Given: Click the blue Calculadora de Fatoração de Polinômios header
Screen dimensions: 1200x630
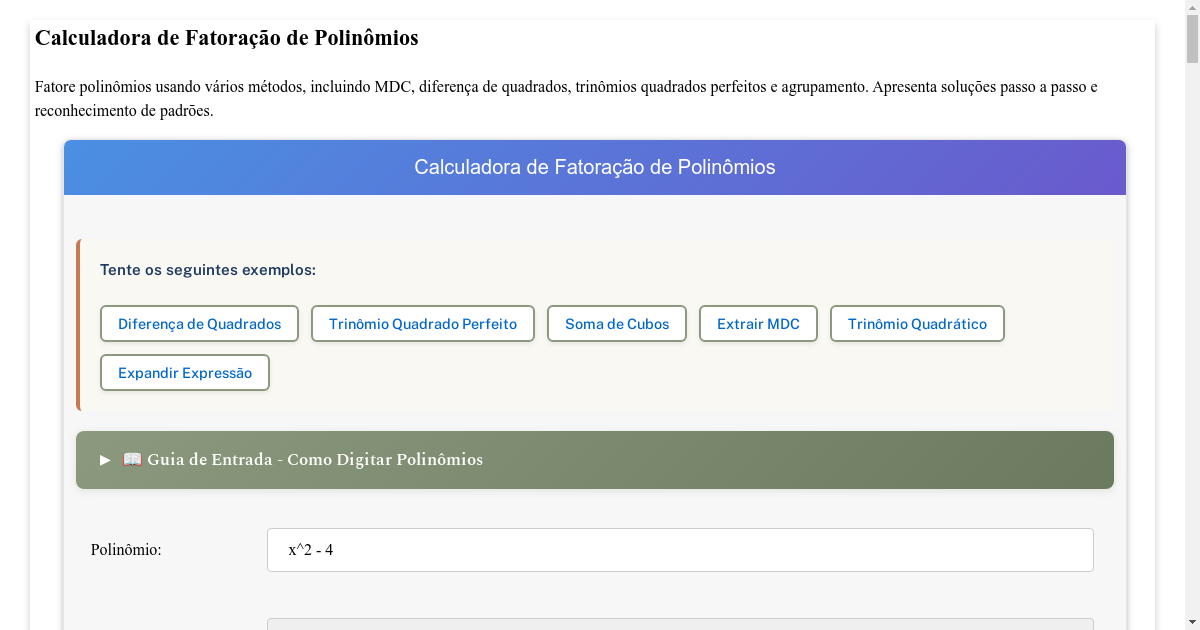Looking at the screenshot, I should tap(594, 167).
